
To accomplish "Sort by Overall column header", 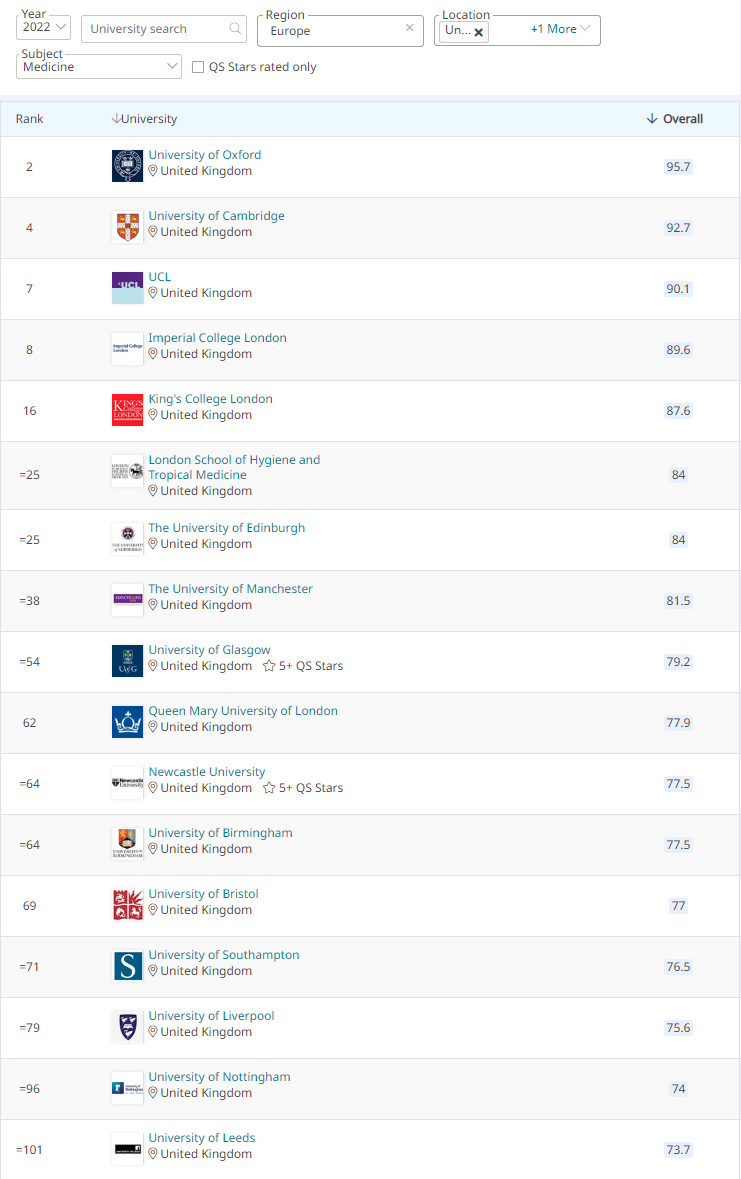I will [675, 119].
